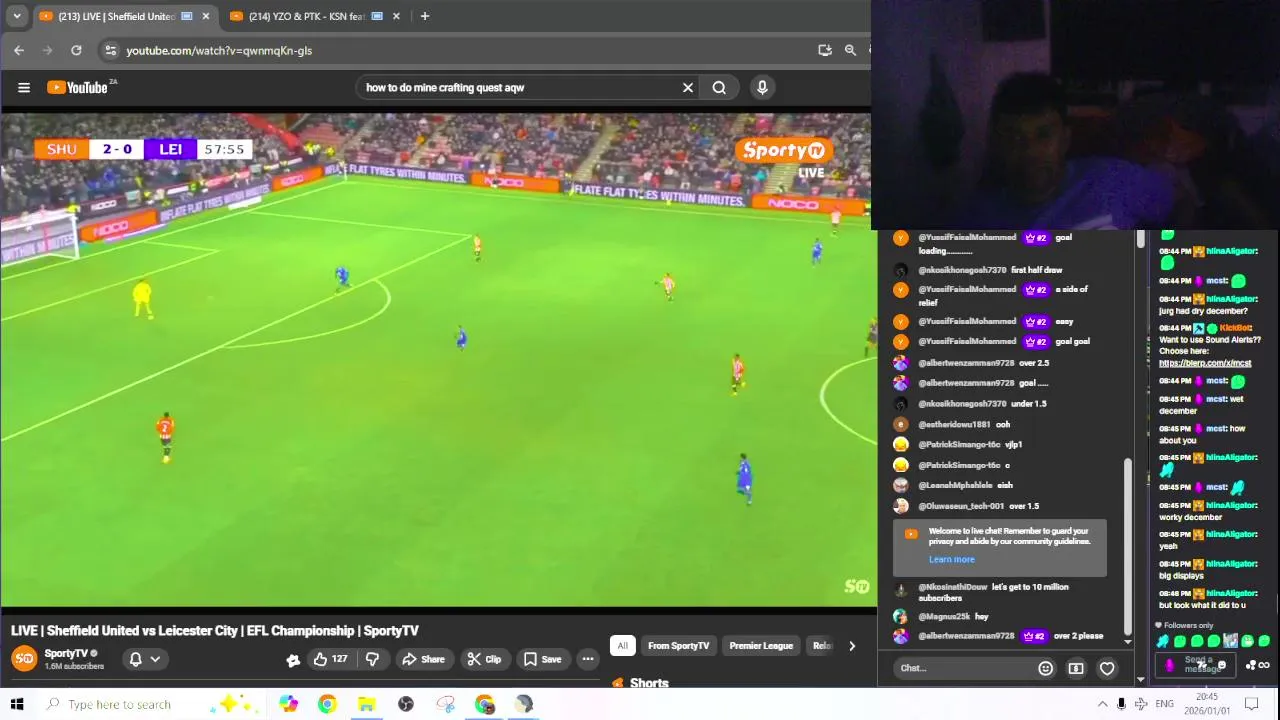Click the taskbar microphone tray icon
The width and height of the screenshot is (1280, 720).
(1122, 704)
